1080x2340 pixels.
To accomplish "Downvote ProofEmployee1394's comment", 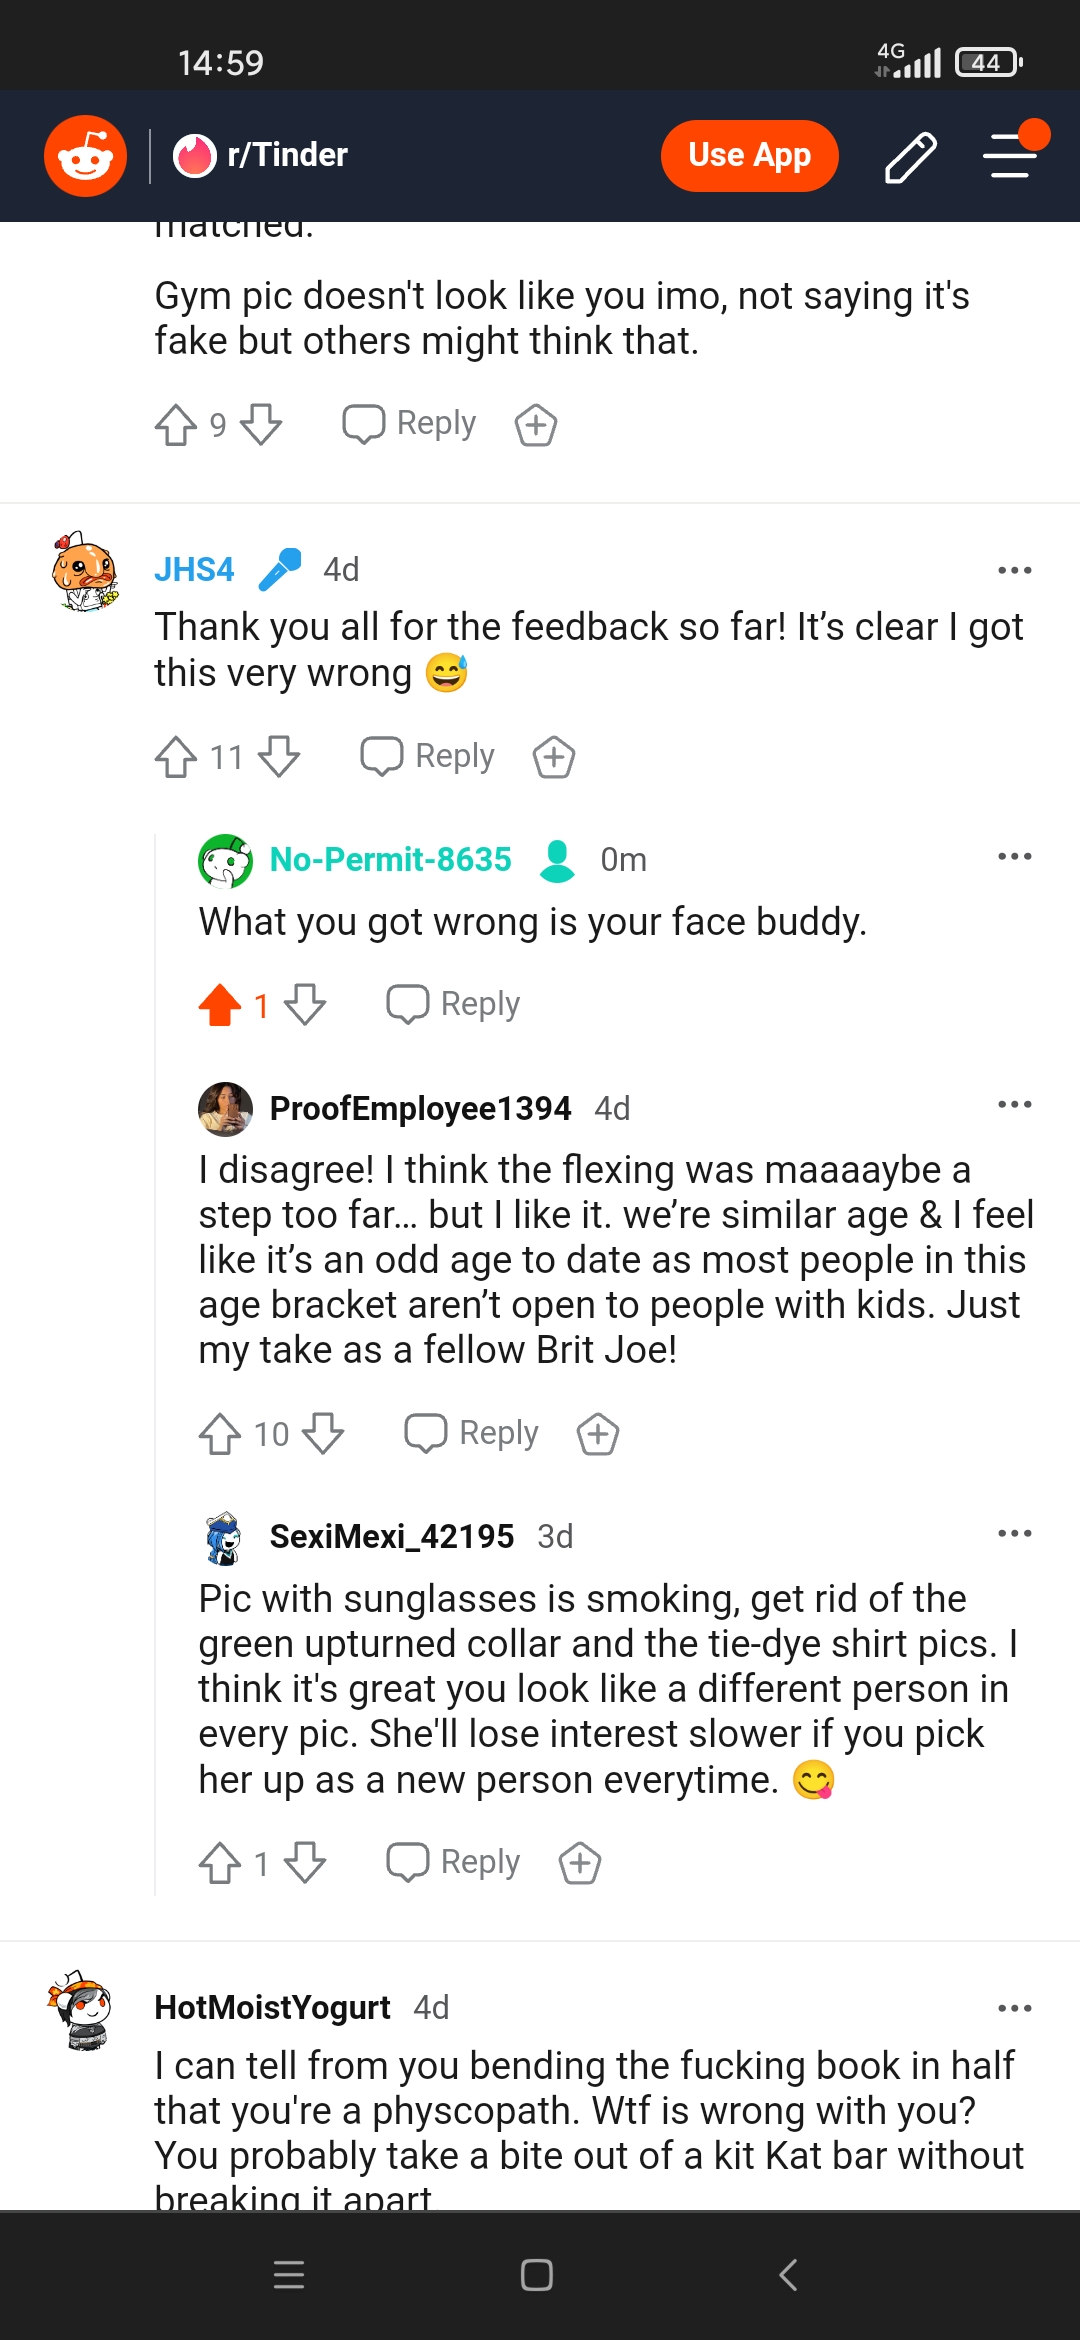I will (324, 1433).
